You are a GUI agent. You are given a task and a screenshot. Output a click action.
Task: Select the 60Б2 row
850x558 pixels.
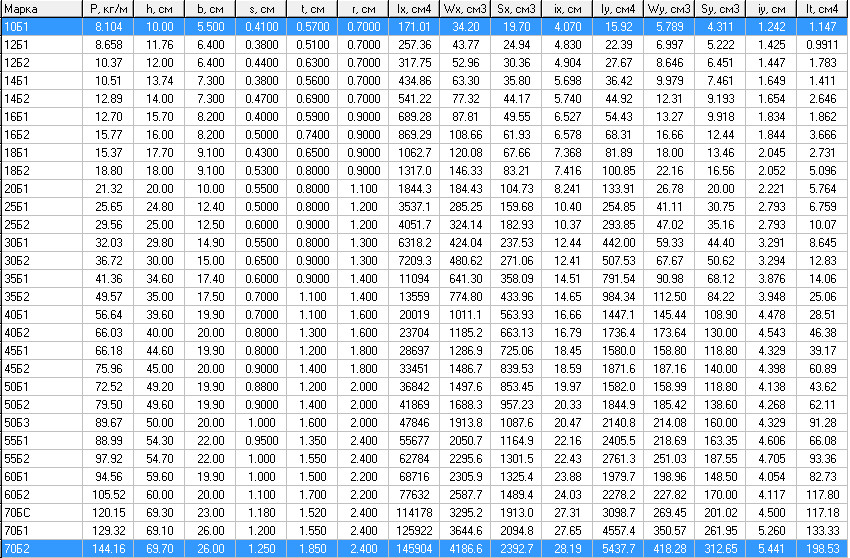coord(424,495)
